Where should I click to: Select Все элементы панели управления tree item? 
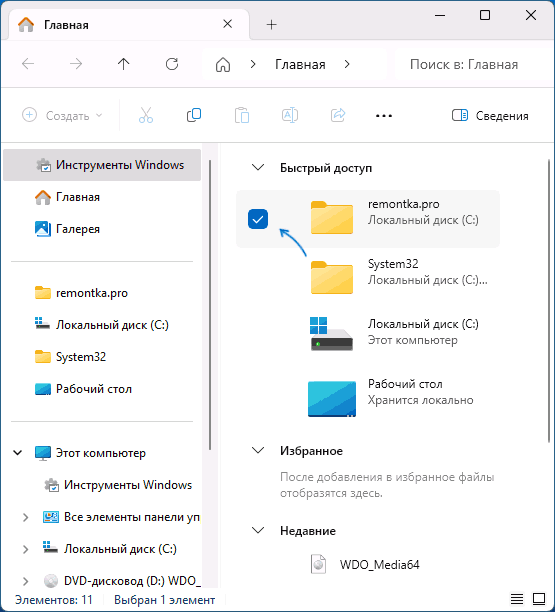point(121,517)
